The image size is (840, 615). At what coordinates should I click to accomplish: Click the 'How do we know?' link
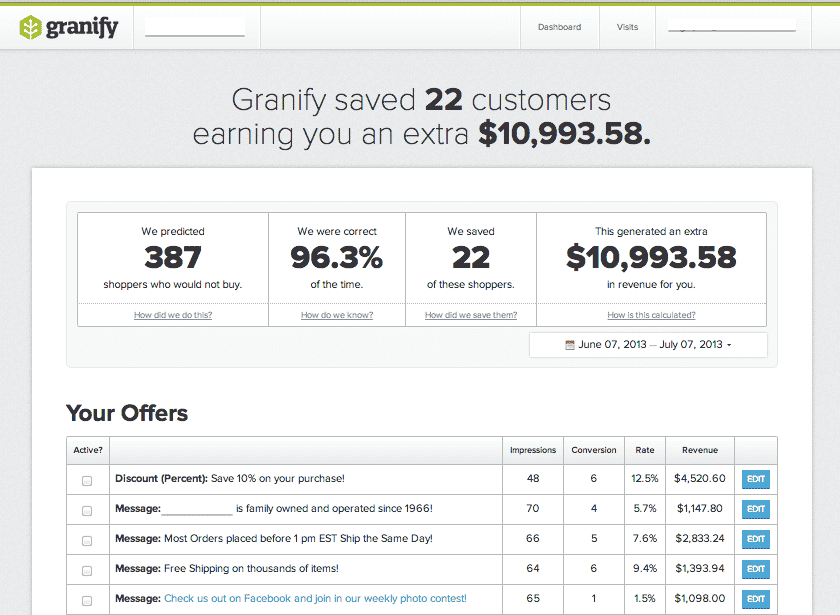click(x=337, y=315)
